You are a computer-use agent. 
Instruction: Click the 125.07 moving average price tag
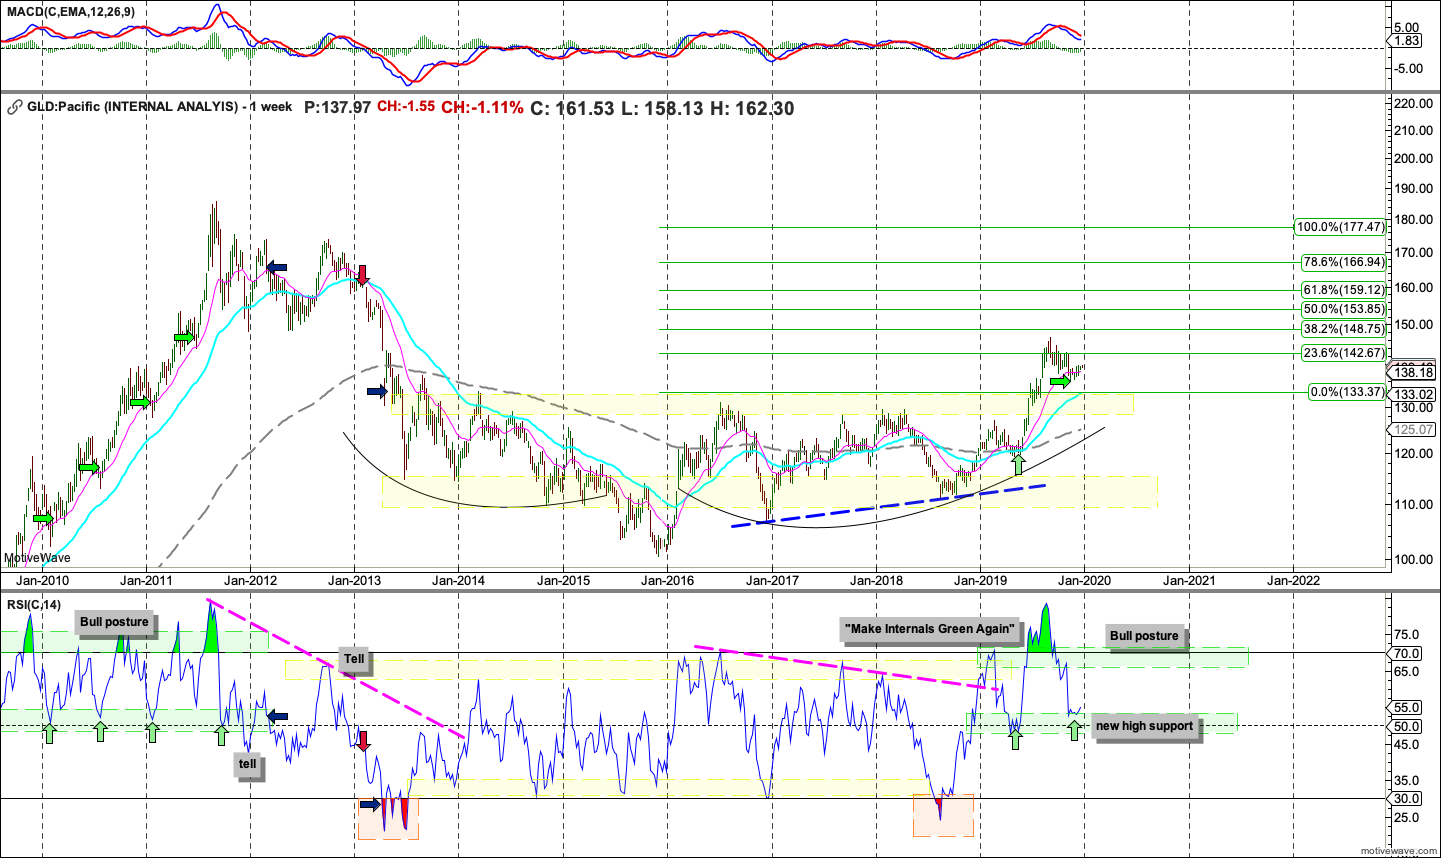coord(1413,430)
